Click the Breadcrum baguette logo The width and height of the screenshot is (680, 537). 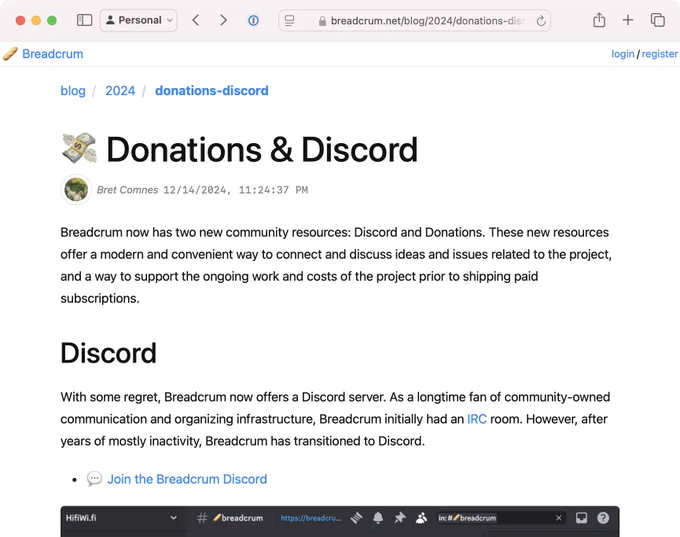click(x=10, y=54)
